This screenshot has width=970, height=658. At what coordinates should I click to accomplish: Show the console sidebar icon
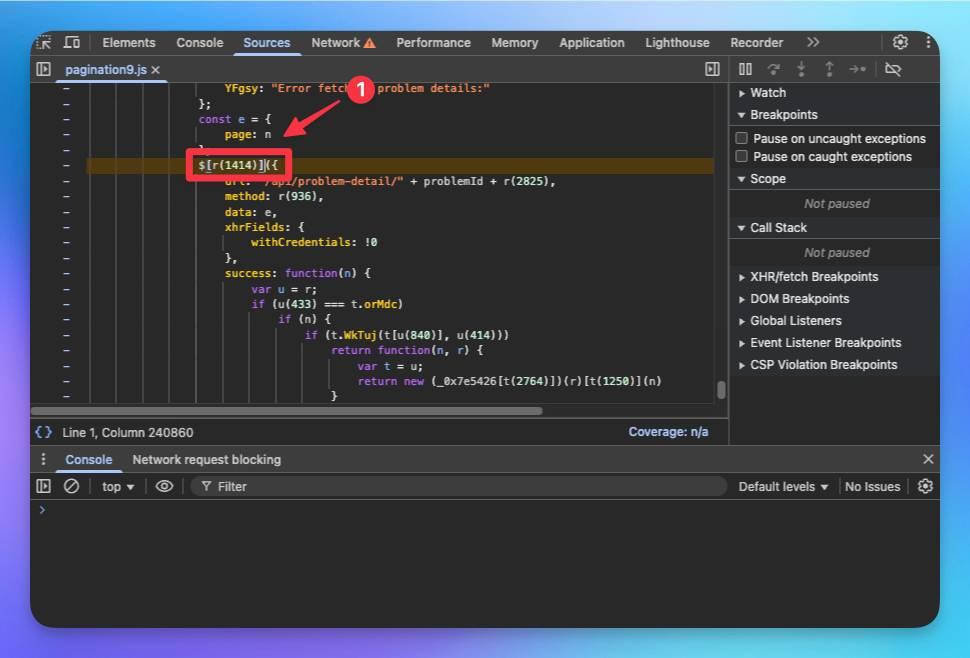coord(43,486)
